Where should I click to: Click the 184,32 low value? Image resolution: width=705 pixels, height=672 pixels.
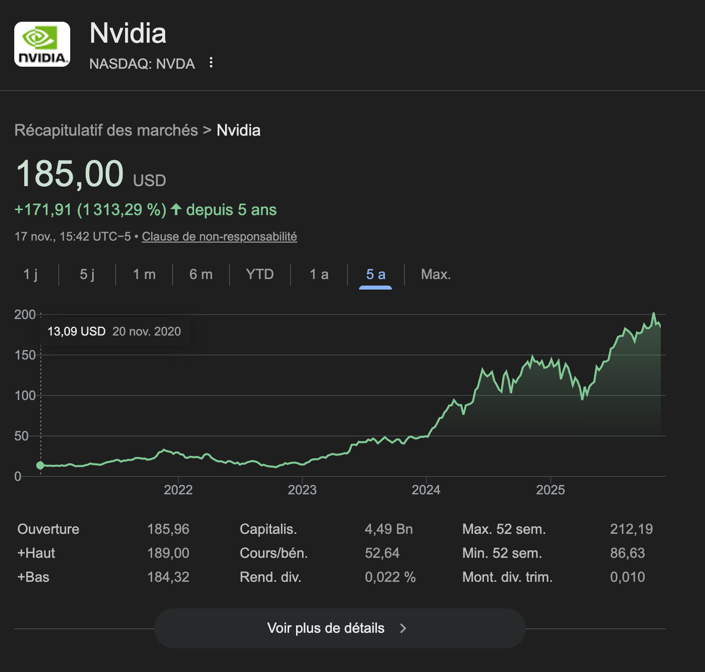[x=168, y=577]
